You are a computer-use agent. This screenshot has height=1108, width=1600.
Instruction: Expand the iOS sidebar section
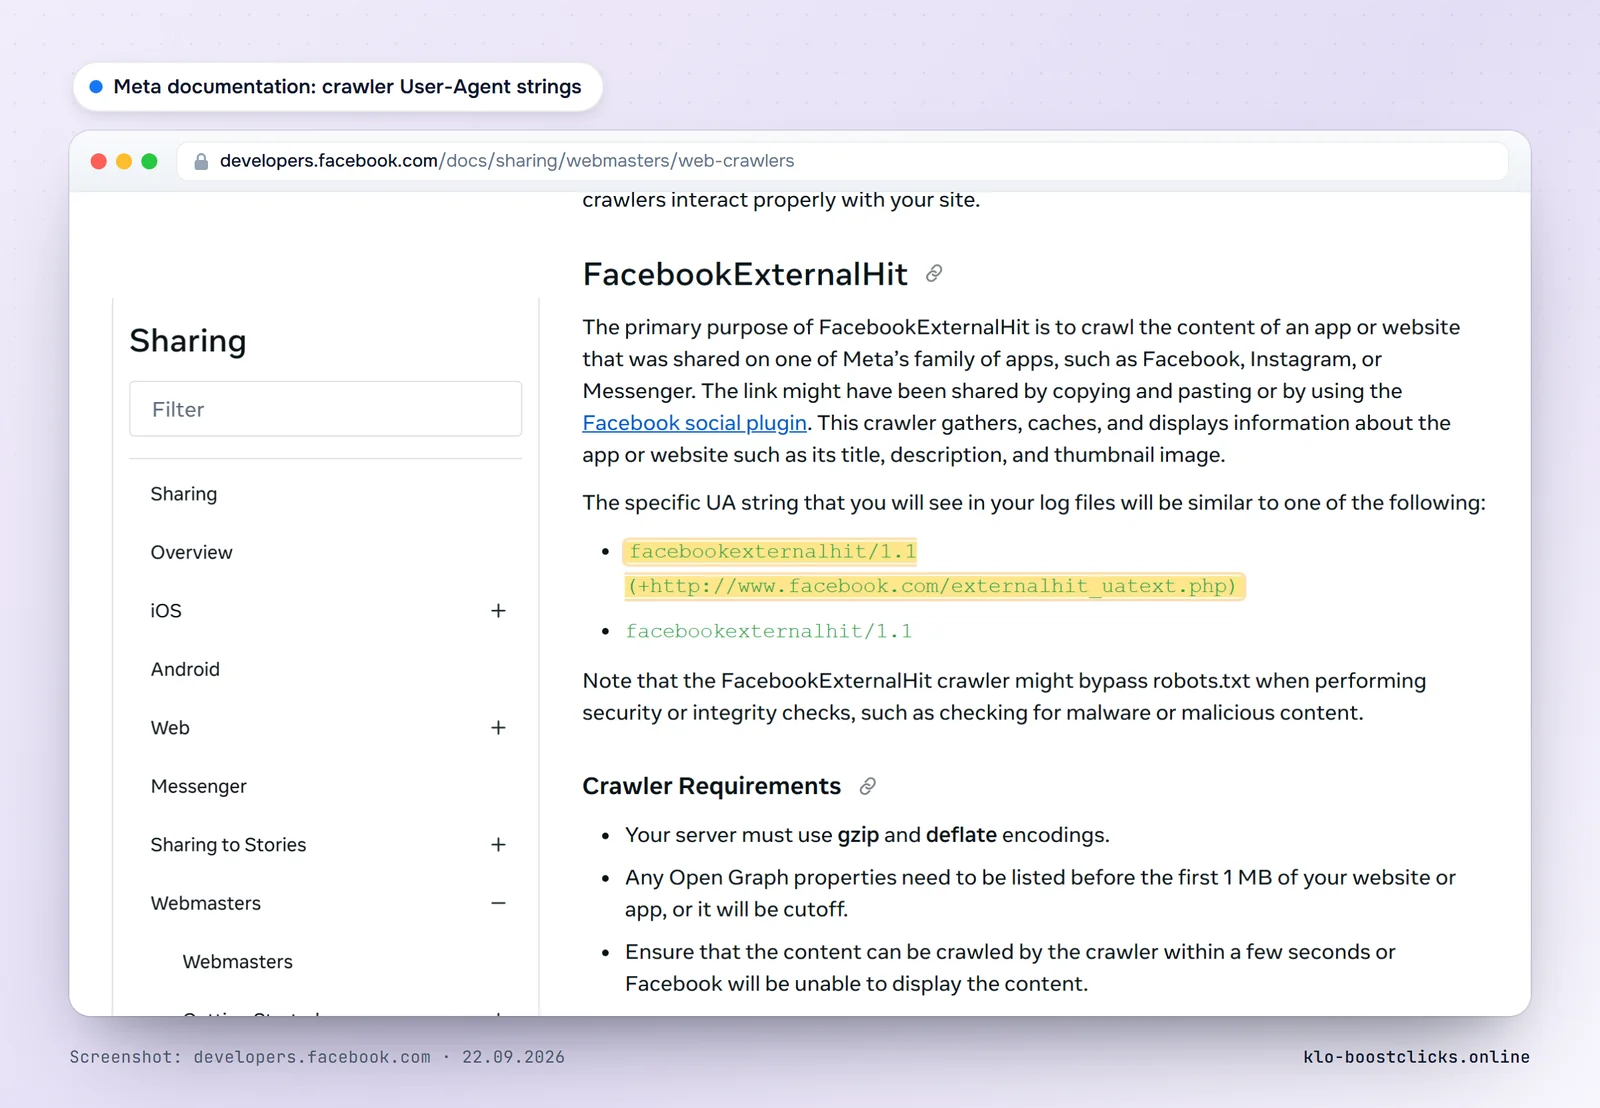(x=498, y=611)
